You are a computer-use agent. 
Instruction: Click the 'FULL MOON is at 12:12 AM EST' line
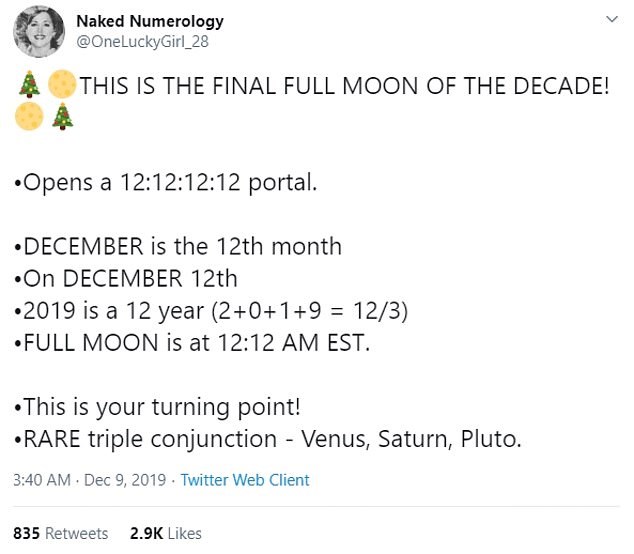click(x=193, y=343)
